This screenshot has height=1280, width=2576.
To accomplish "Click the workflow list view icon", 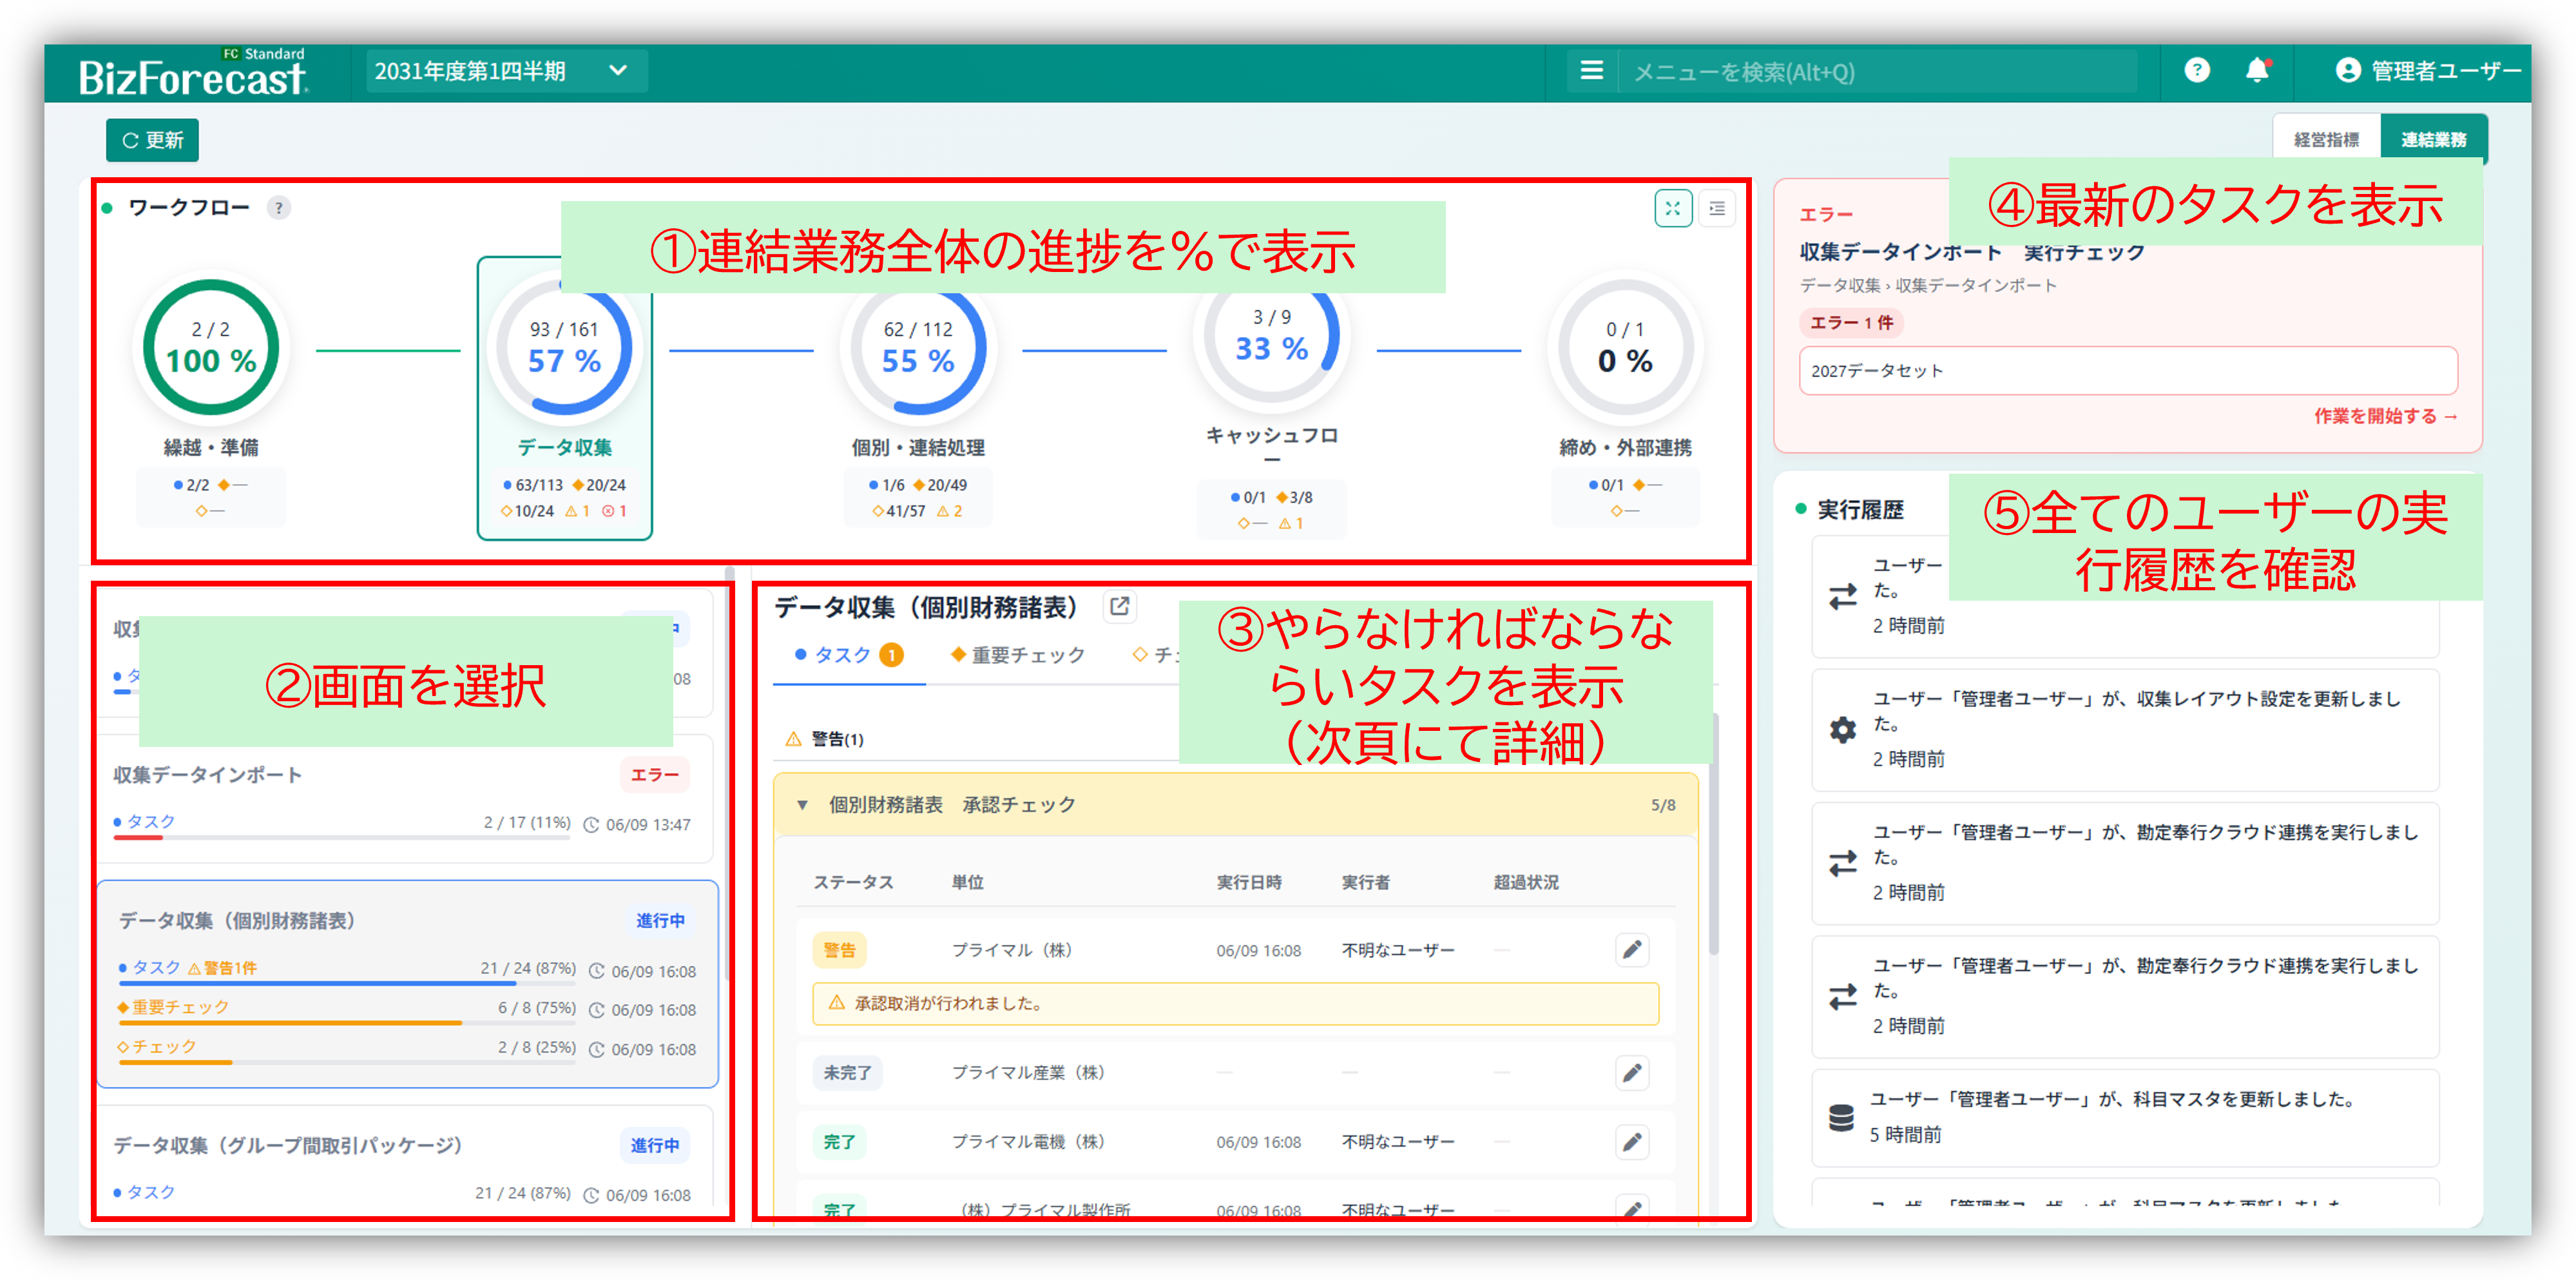I will click(1717, 209).
